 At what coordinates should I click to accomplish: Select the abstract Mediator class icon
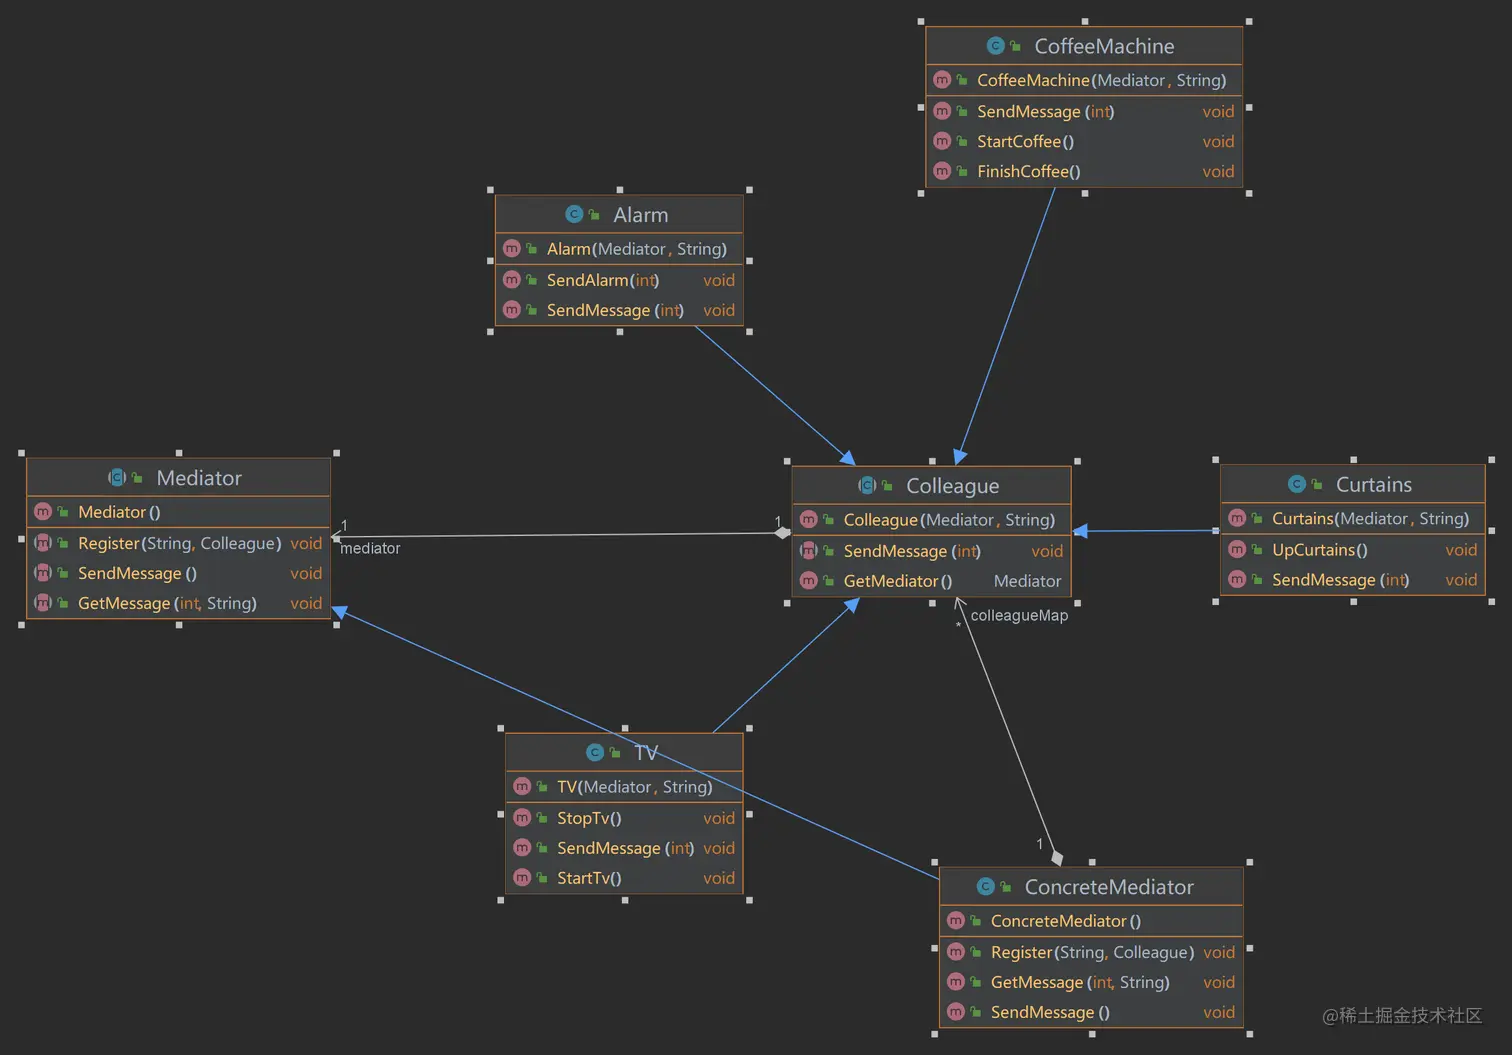117,478
